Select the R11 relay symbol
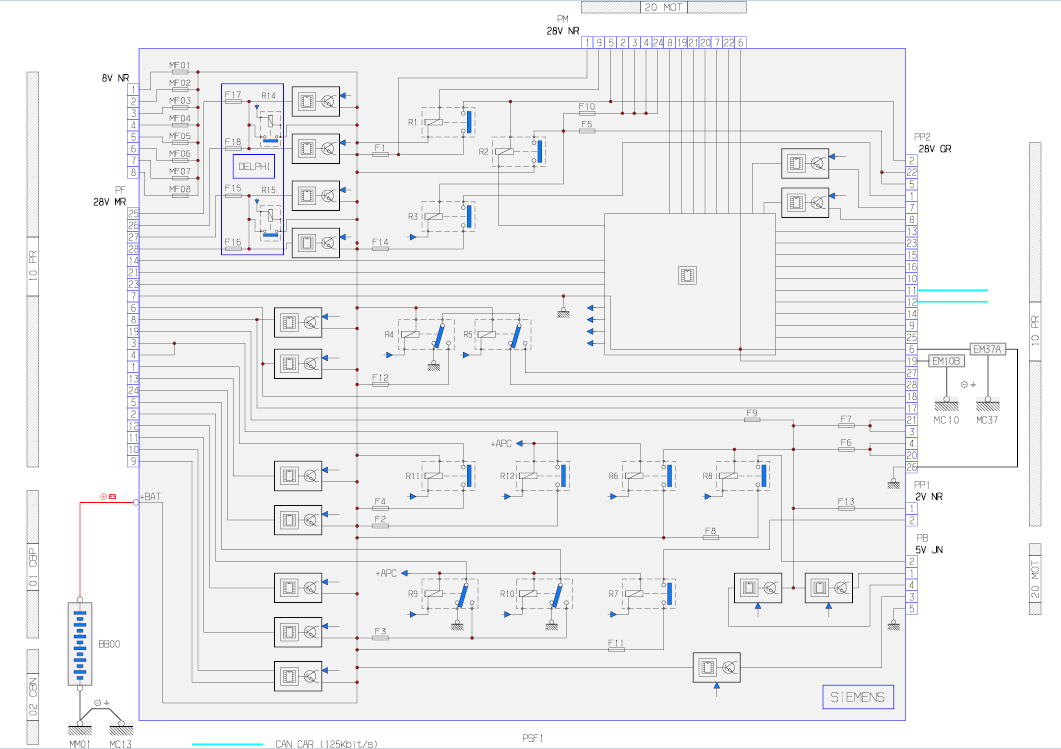 coord(449,476)
